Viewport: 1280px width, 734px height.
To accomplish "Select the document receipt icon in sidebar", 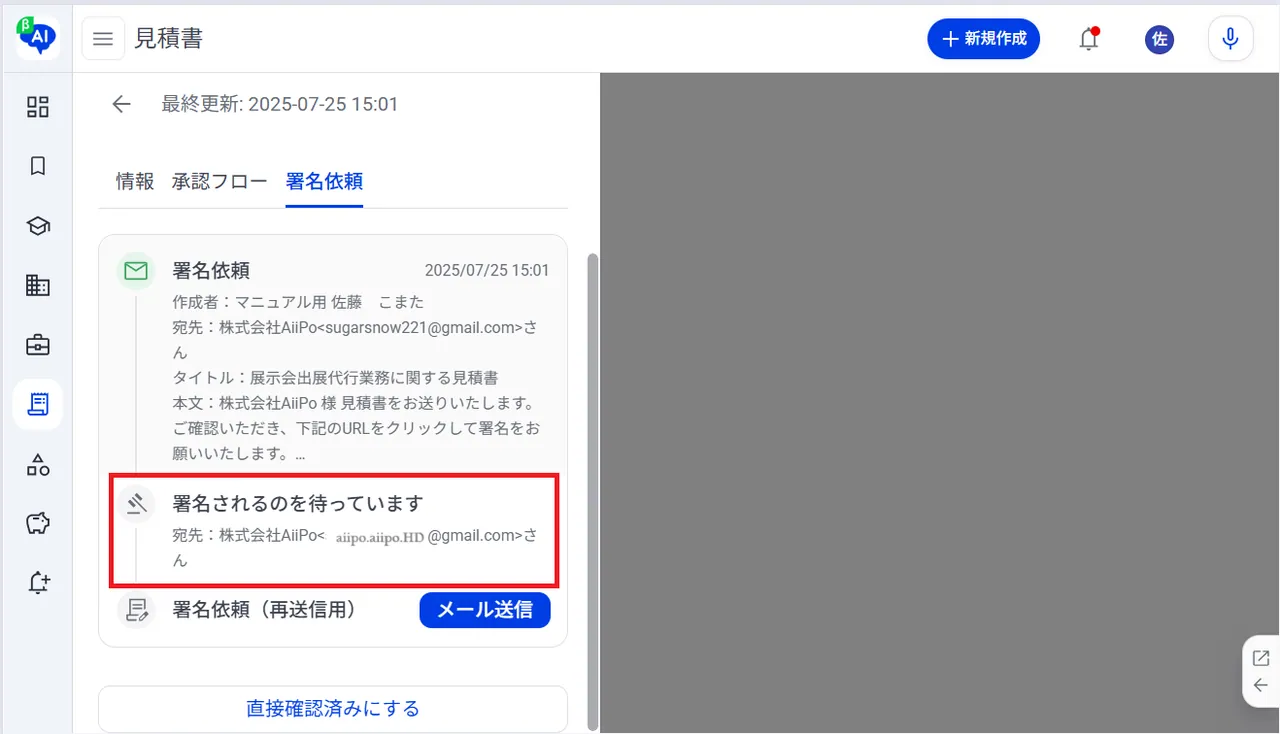I will [x=38, y=404].
